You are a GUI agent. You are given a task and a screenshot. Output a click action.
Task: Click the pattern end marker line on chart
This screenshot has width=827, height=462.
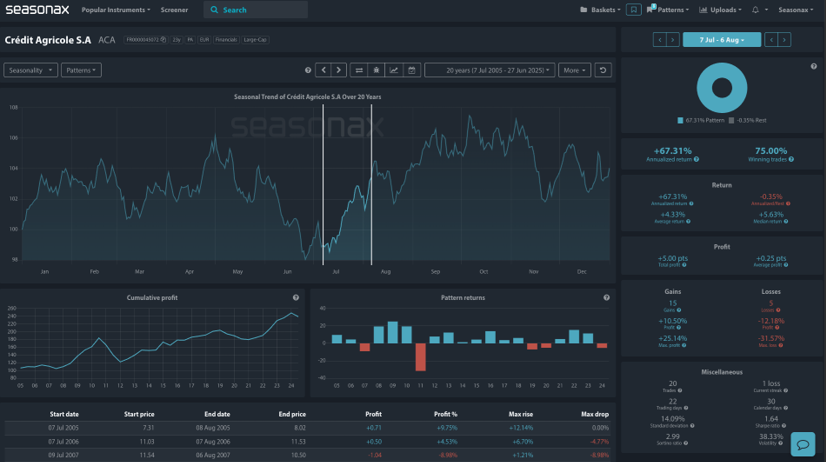point(371,185)
